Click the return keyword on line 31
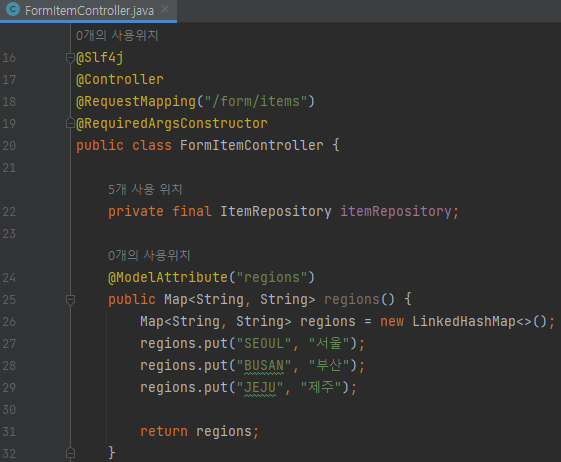 point(164,432)
